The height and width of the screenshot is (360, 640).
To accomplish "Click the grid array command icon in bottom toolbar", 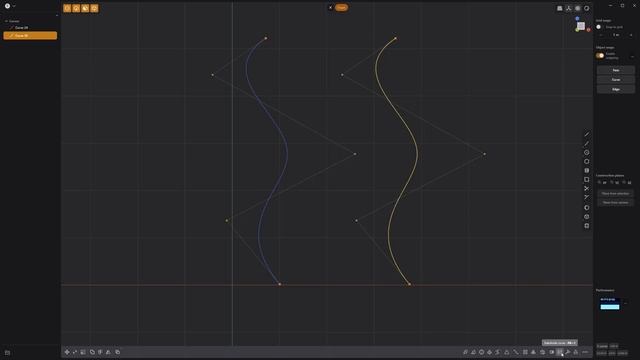I will (525, 352).
